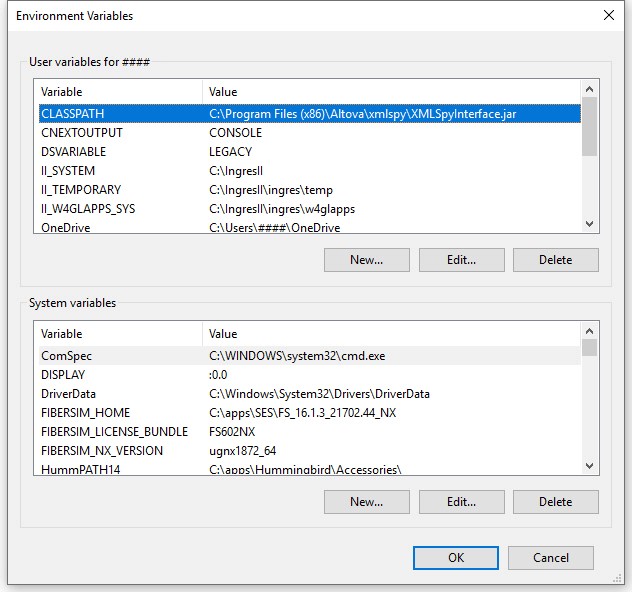
Task: Confirm the dialog with OK
Action: coord(456,558)
